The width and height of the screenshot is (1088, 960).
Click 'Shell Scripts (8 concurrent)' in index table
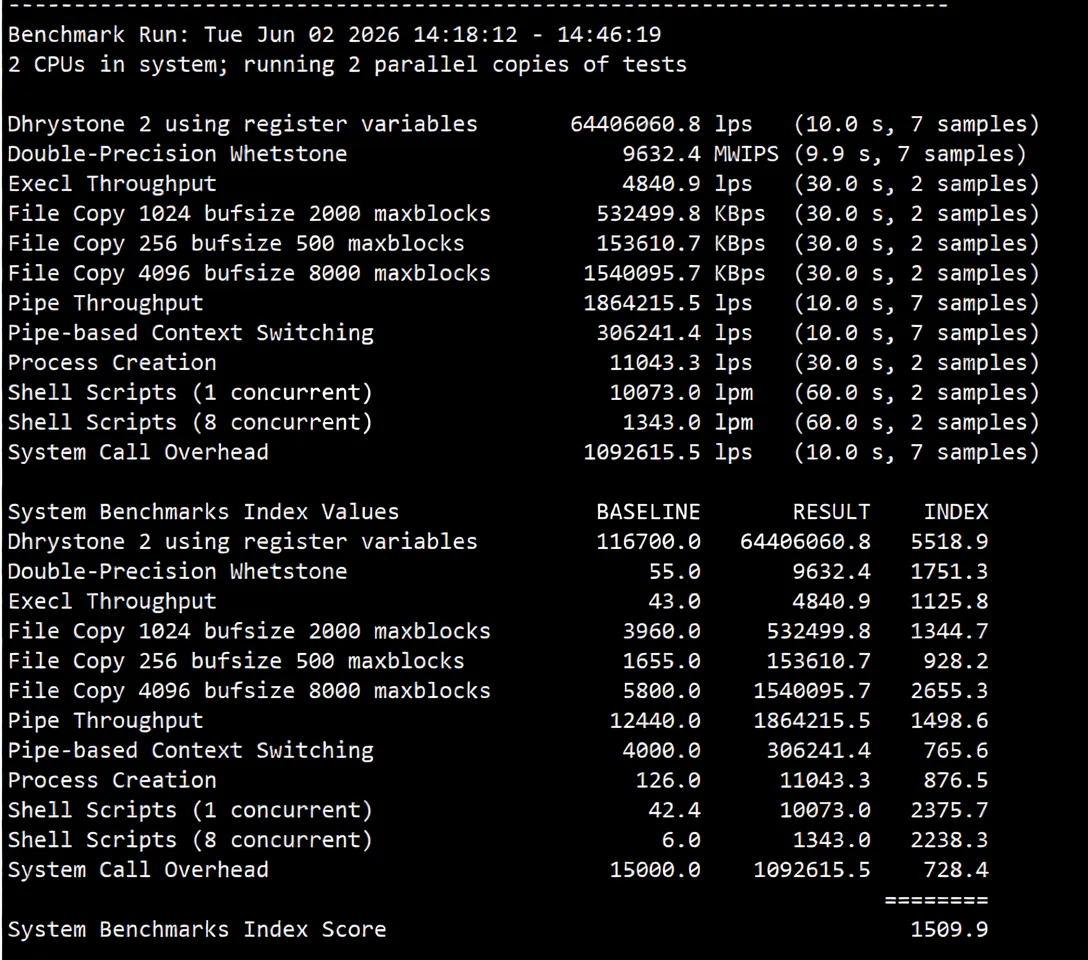point(190,840)
